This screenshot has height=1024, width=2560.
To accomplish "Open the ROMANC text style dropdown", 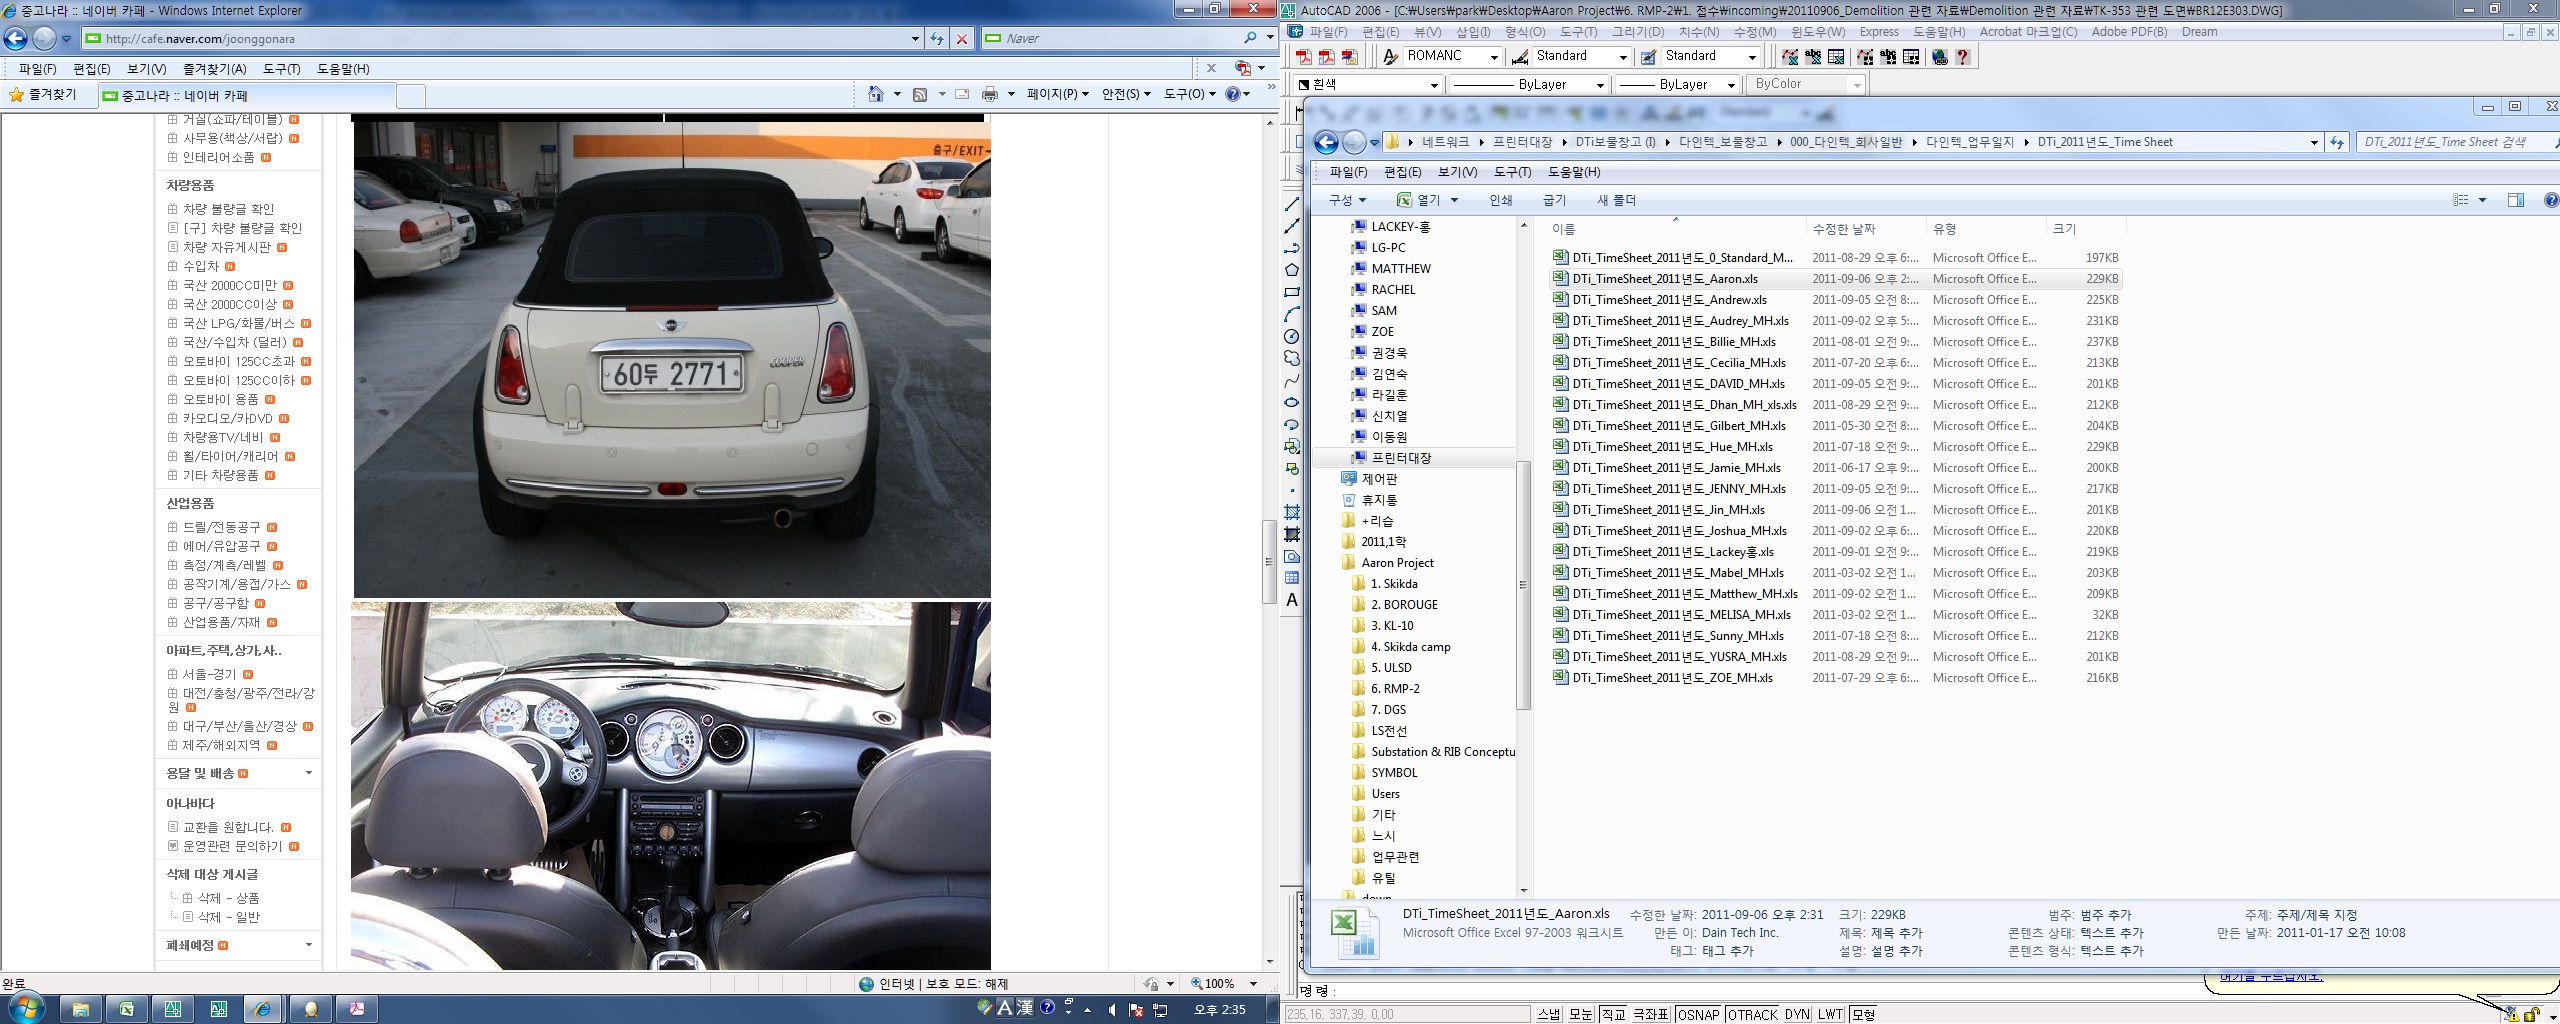I will click(x=1494, y=57).
